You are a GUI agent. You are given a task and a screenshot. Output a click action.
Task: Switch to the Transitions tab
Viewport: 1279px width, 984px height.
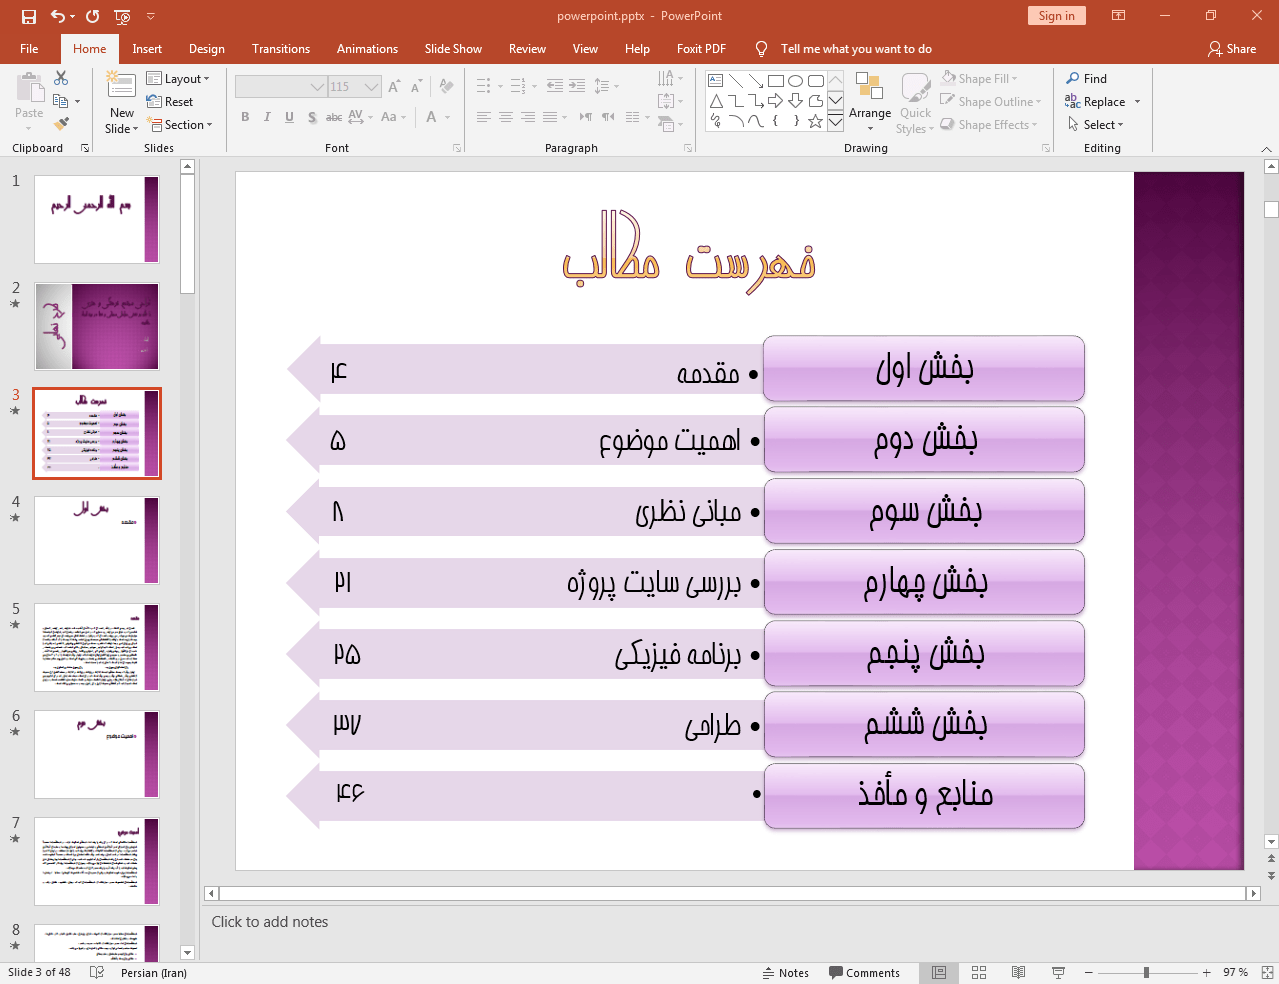281,48
